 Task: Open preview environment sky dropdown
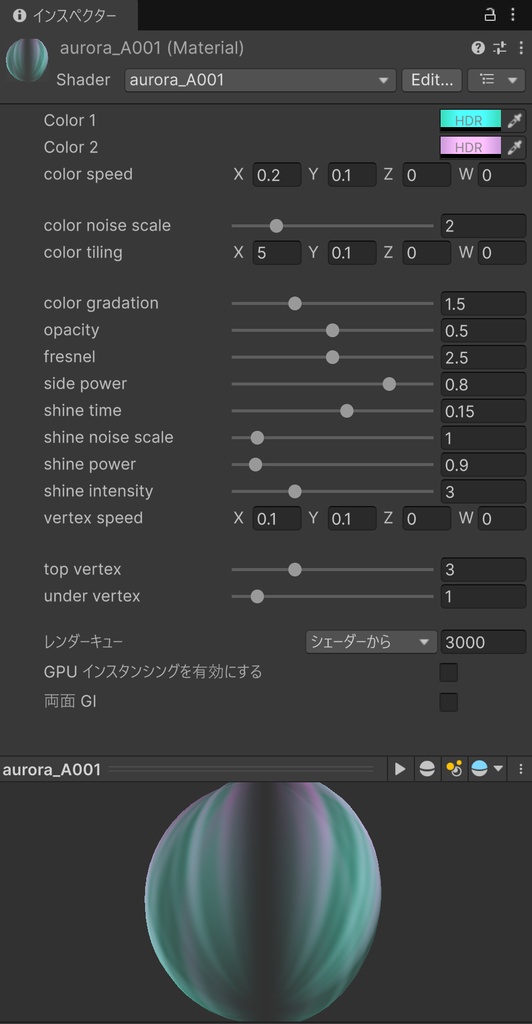pyautogui.click(x=487, y=769)
